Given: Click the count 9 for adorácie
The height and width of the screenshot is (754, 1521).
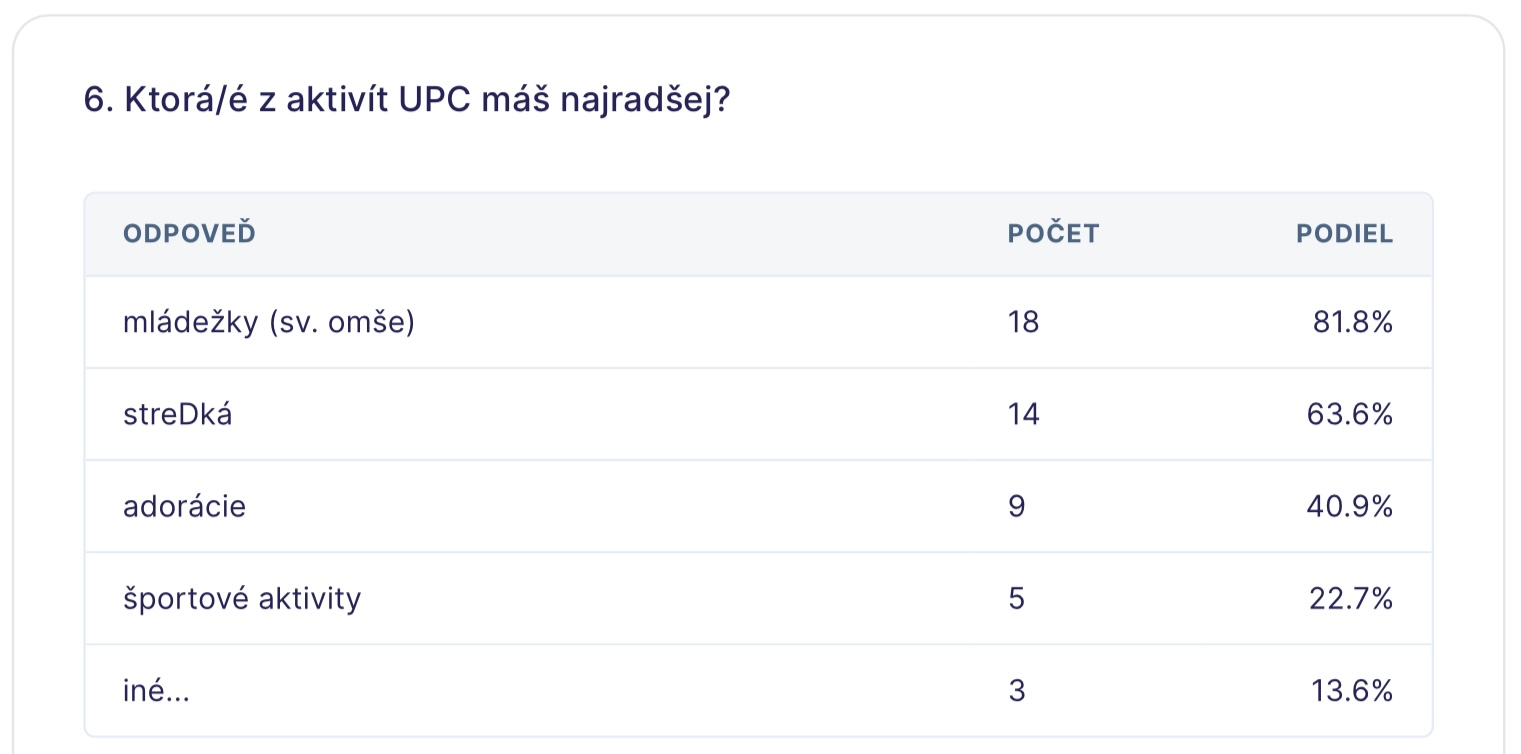Looking at the screenshot, I should point(1017,507).
